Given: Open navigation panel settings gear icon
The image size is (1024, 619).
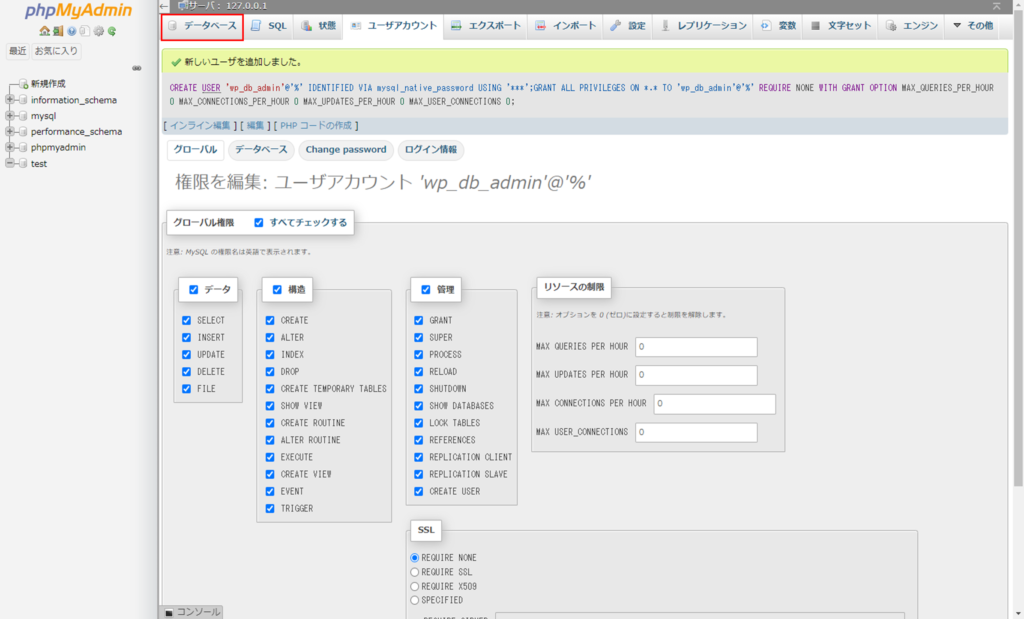Looking at the screenshot, I should coord(99,31).
